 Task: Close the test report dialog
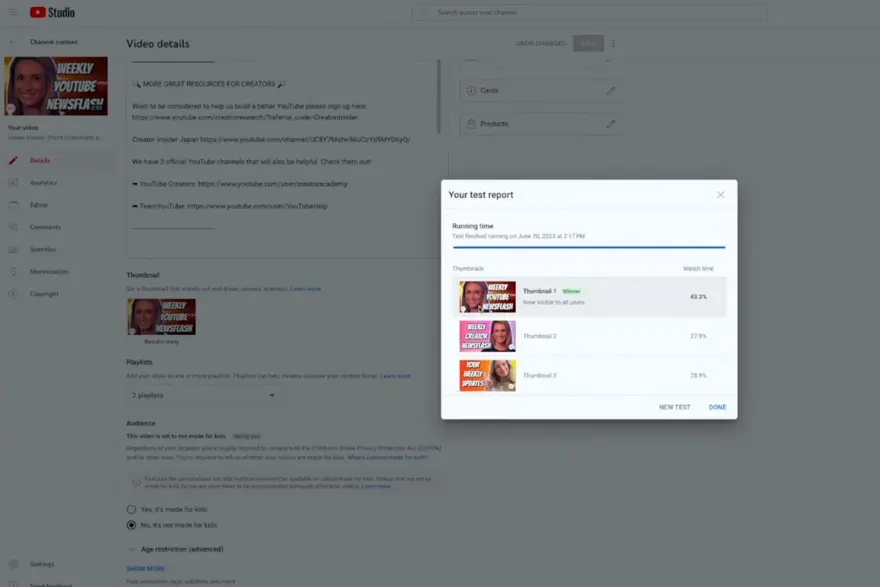pos(720,195)
